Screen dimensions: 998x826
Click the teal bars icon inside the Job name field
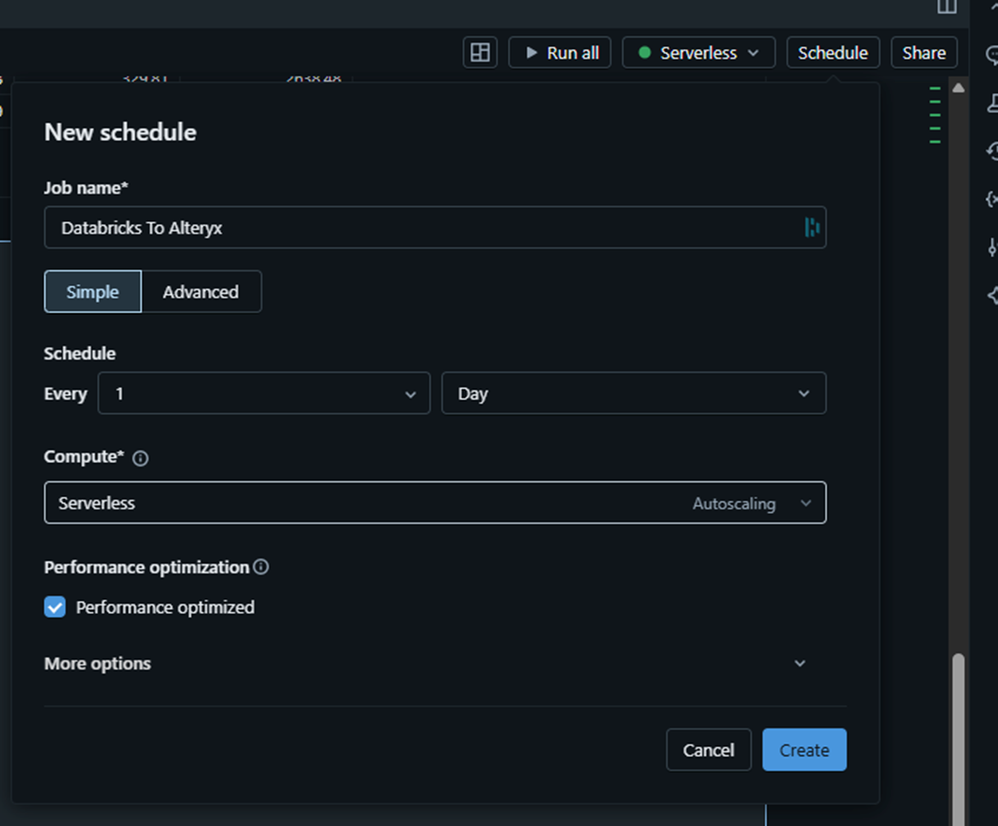pos(812,227)
